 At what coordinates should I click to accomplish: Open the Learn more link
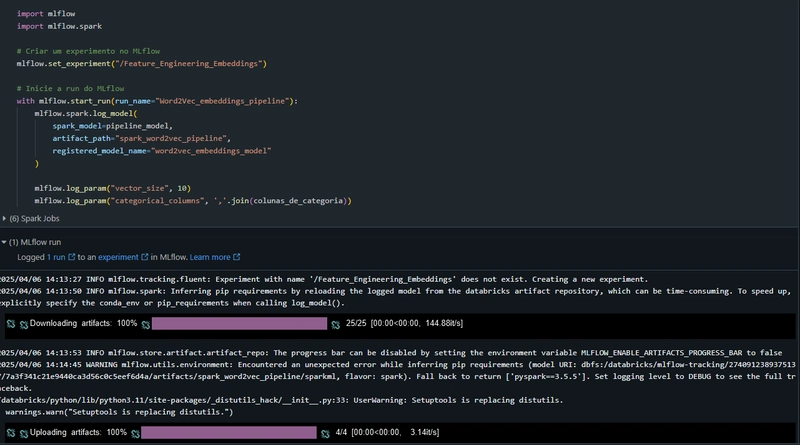210,257
